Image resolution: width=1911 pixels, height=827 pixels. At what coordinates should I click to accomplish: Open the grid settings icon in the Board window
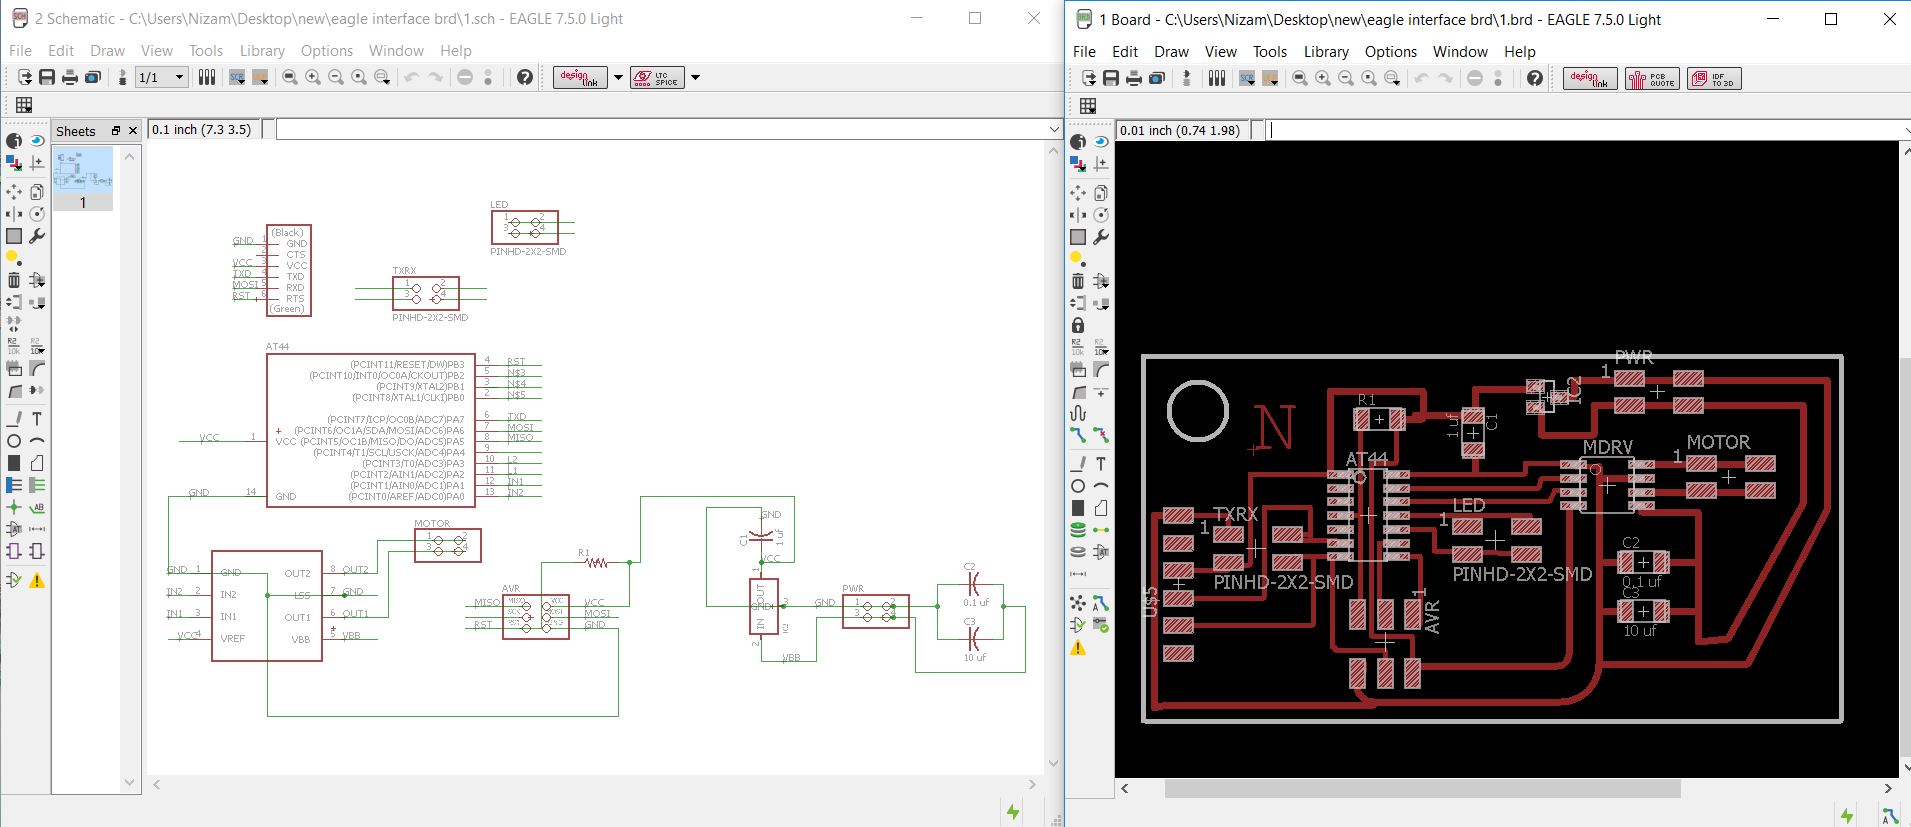[1088, 106]
